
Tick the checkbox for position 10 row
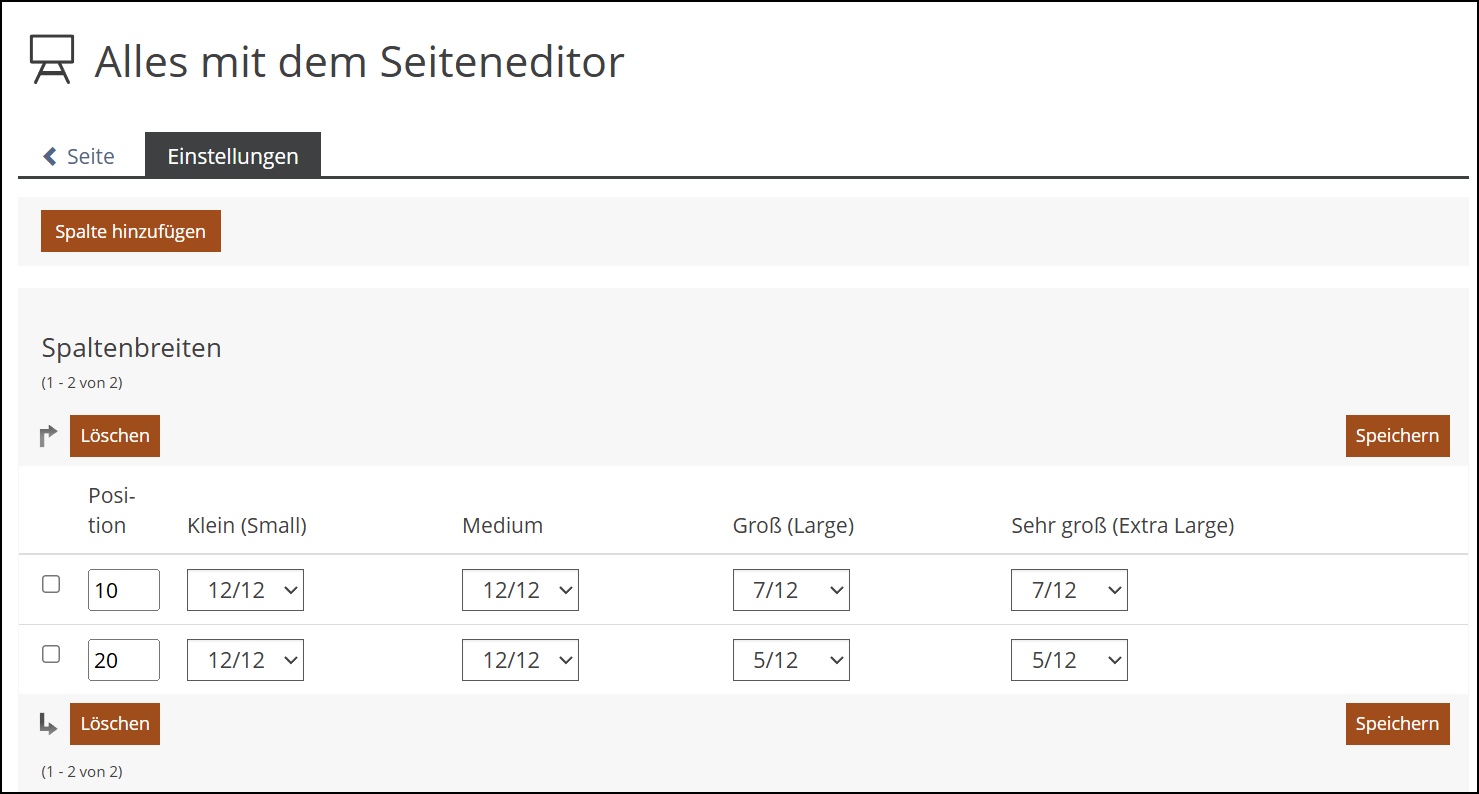51,585
